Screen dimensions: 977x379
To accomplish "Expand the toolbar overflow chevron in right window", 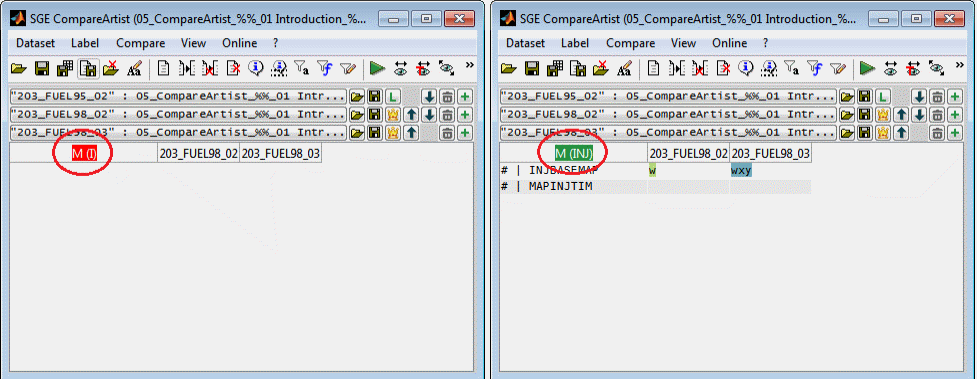I will pyautogui.click(x=960, y=65).
